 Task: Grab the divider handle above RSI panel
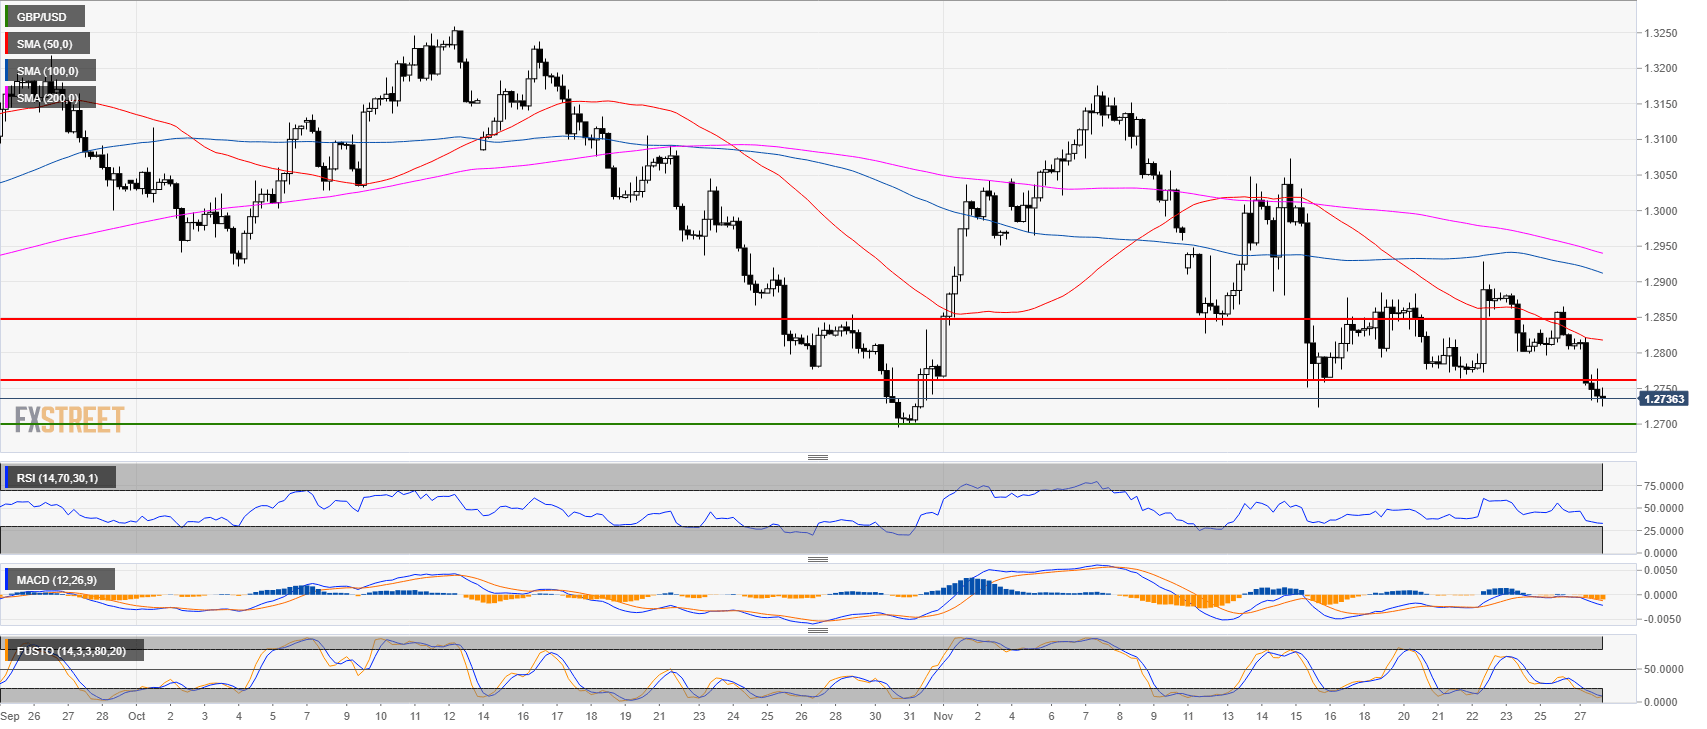pyautogui.click(x=818, y=457)
